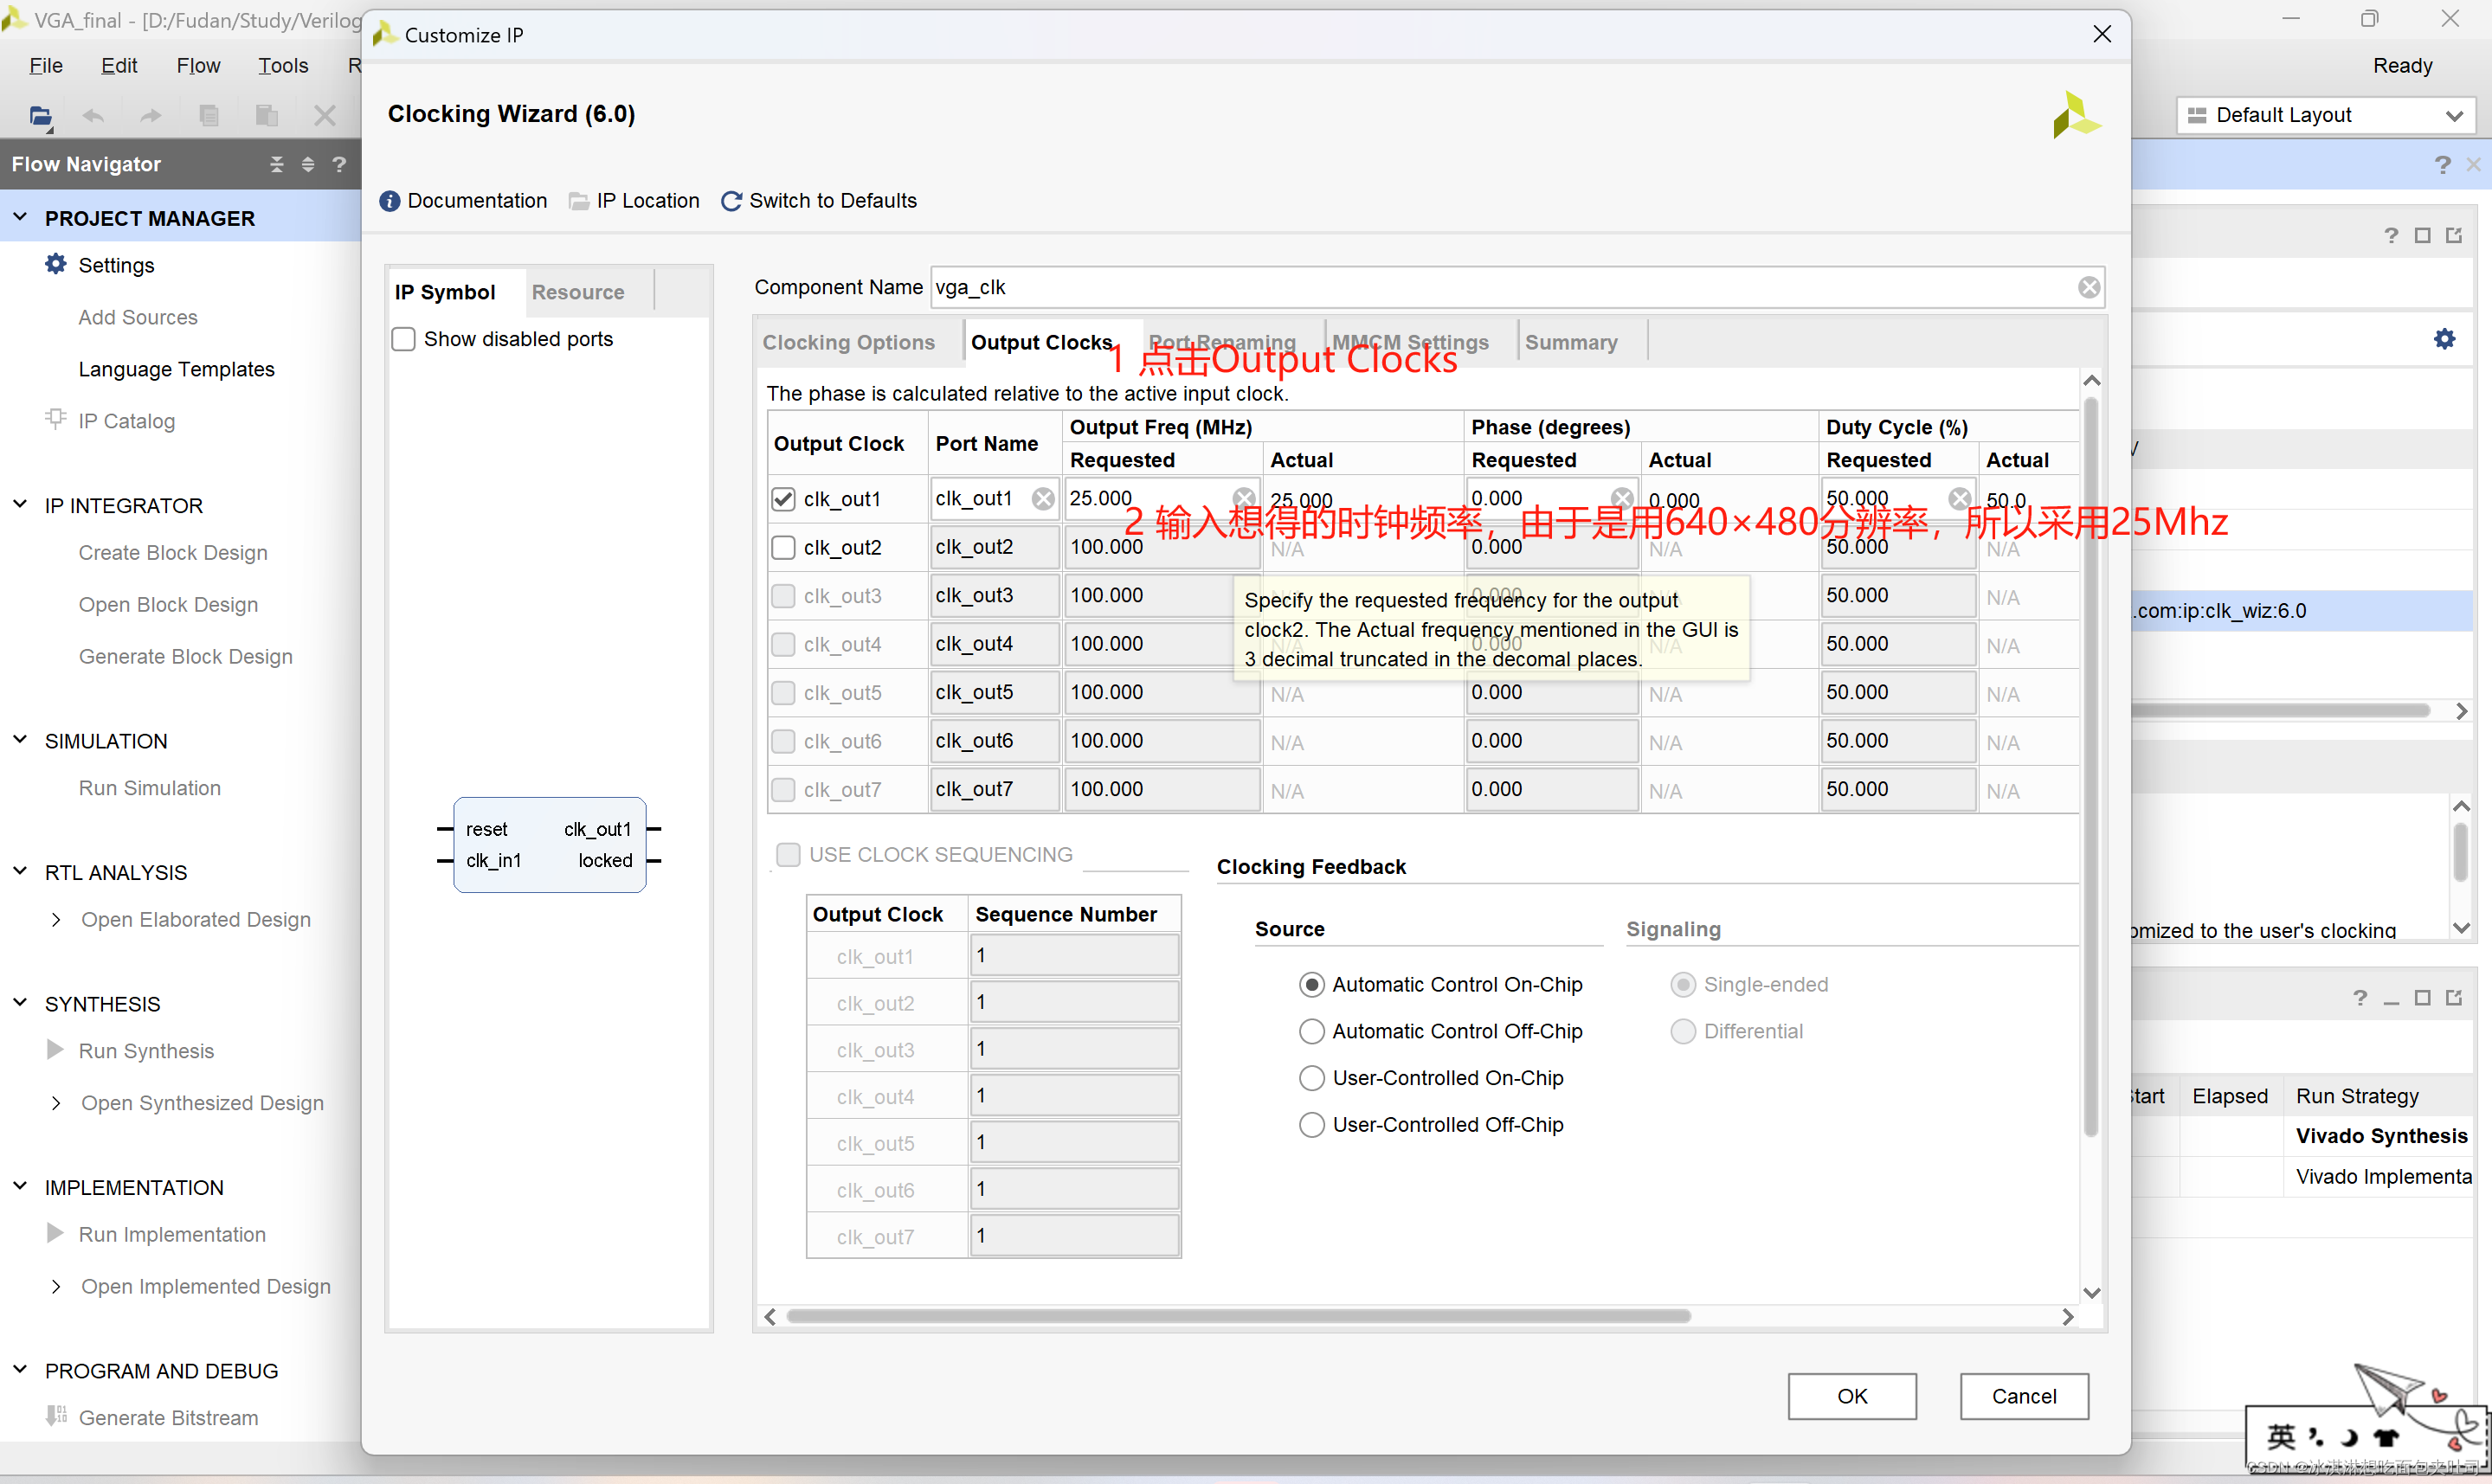Click Cancel in Customize IP dialog
This screenshot has height=1484, width=2492.
pyautogui.click(x=2024, y=1396)
